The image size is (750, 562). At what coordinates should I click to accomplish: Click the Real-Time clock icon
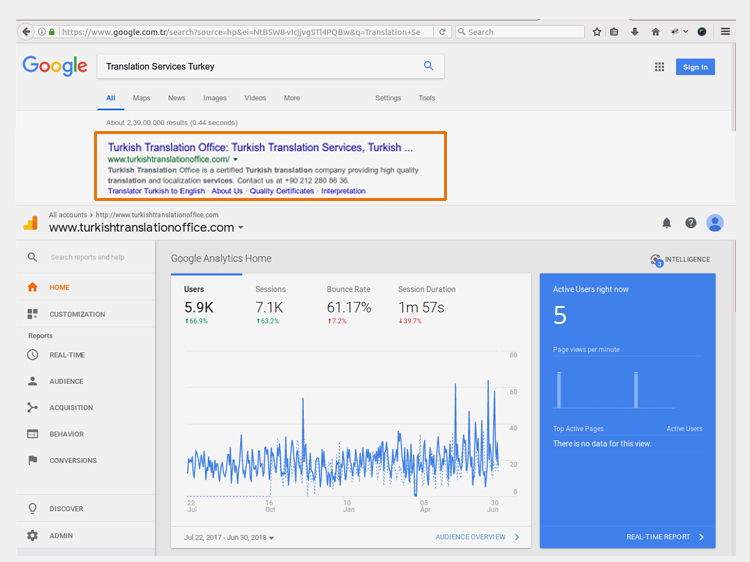tap(32, 355)
